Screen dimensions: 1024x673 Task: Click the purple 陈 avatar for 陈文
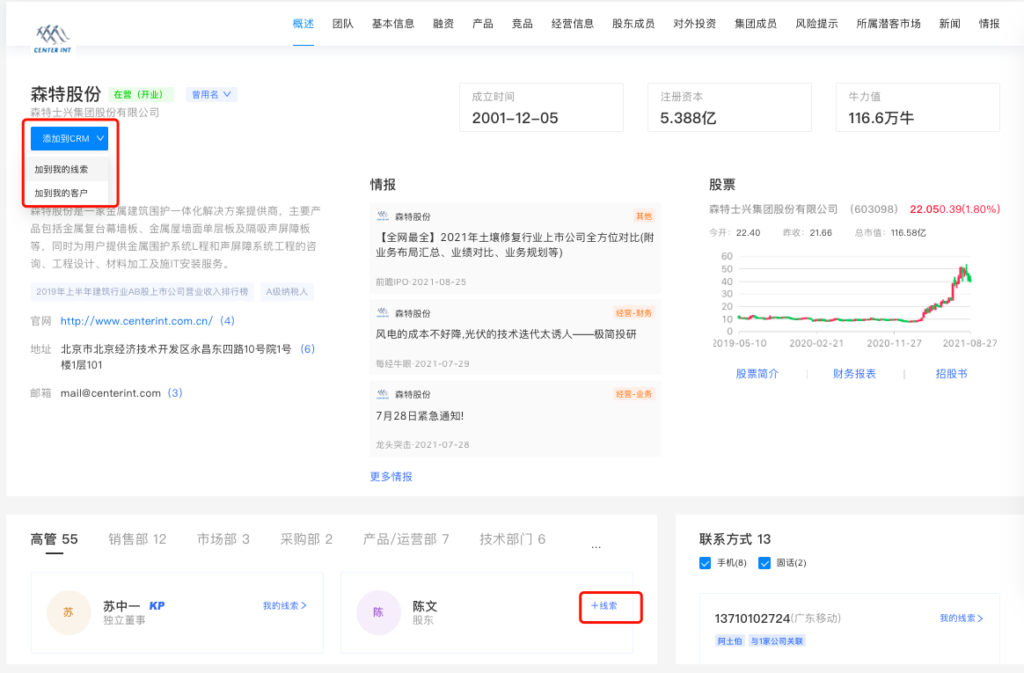tap(378, 612)
